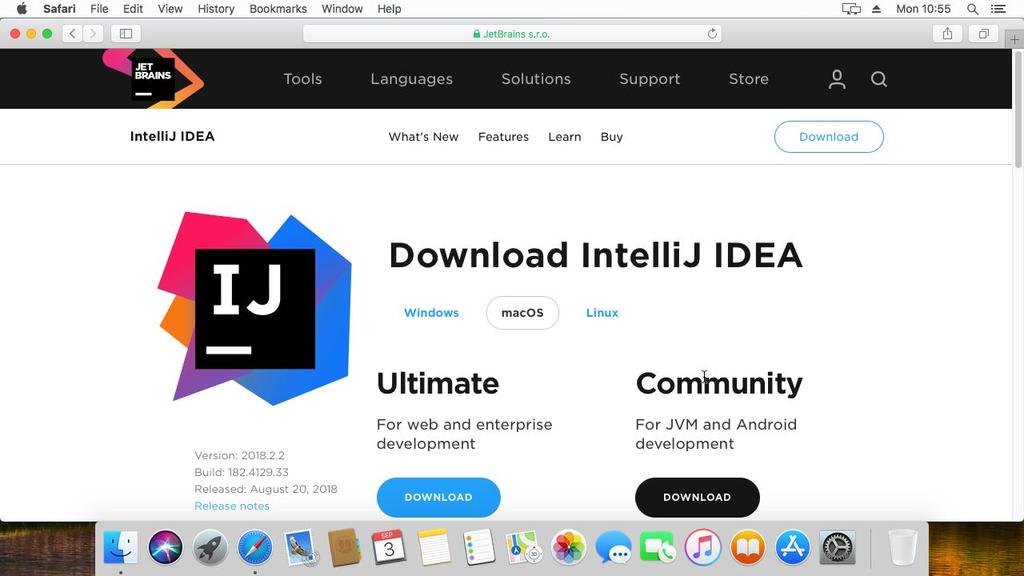This screenshot has width=1024, height=576.
Task: Open Messages in the Dock
Action: 613,547
